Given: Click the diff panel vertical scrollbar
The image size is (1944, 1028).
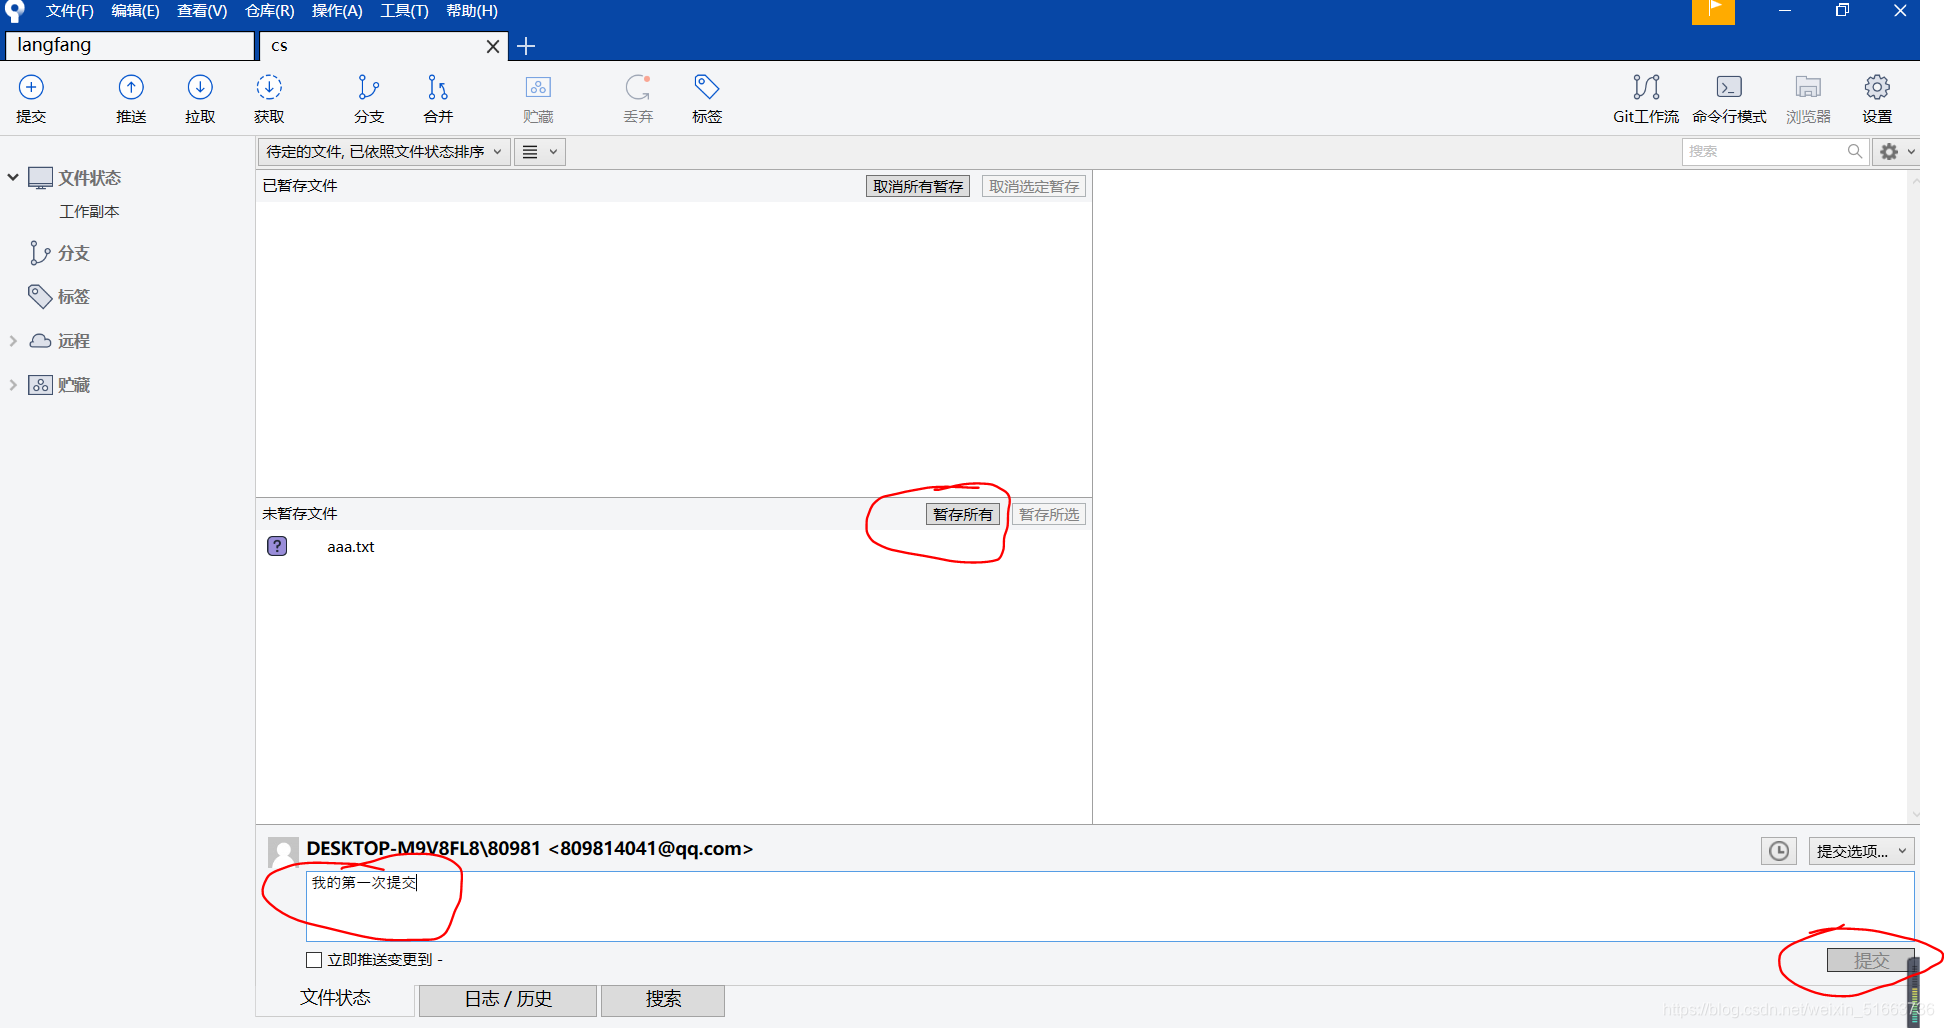Looking at the screenshot, I should point(1914,497).
